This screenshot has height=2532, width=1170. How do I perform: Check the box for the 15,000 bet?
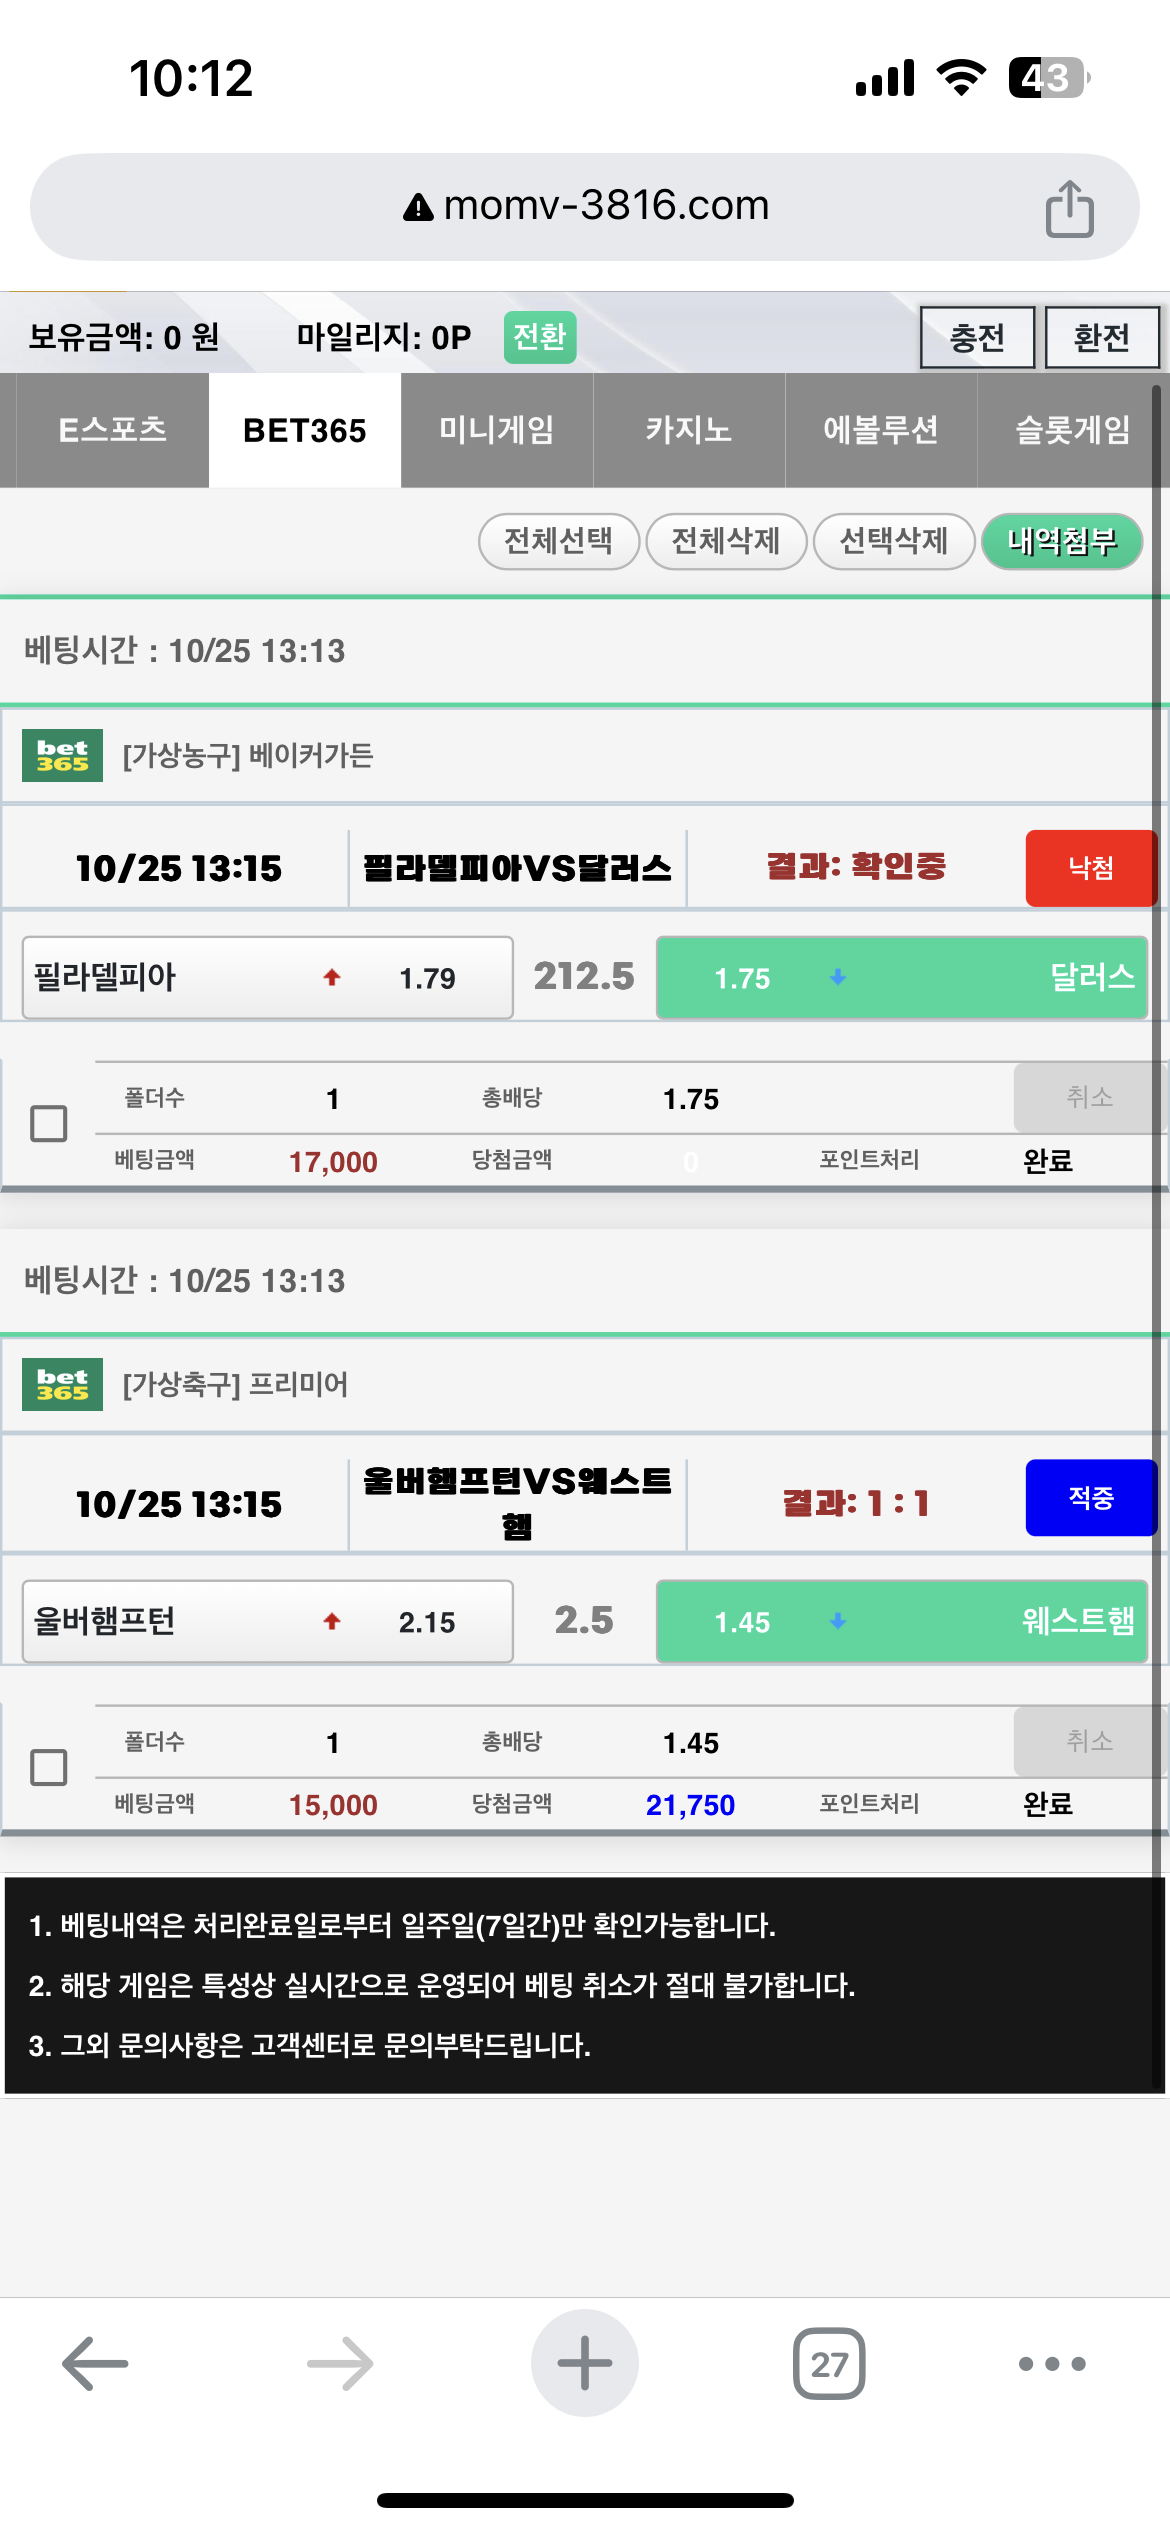click(48, 1767)
